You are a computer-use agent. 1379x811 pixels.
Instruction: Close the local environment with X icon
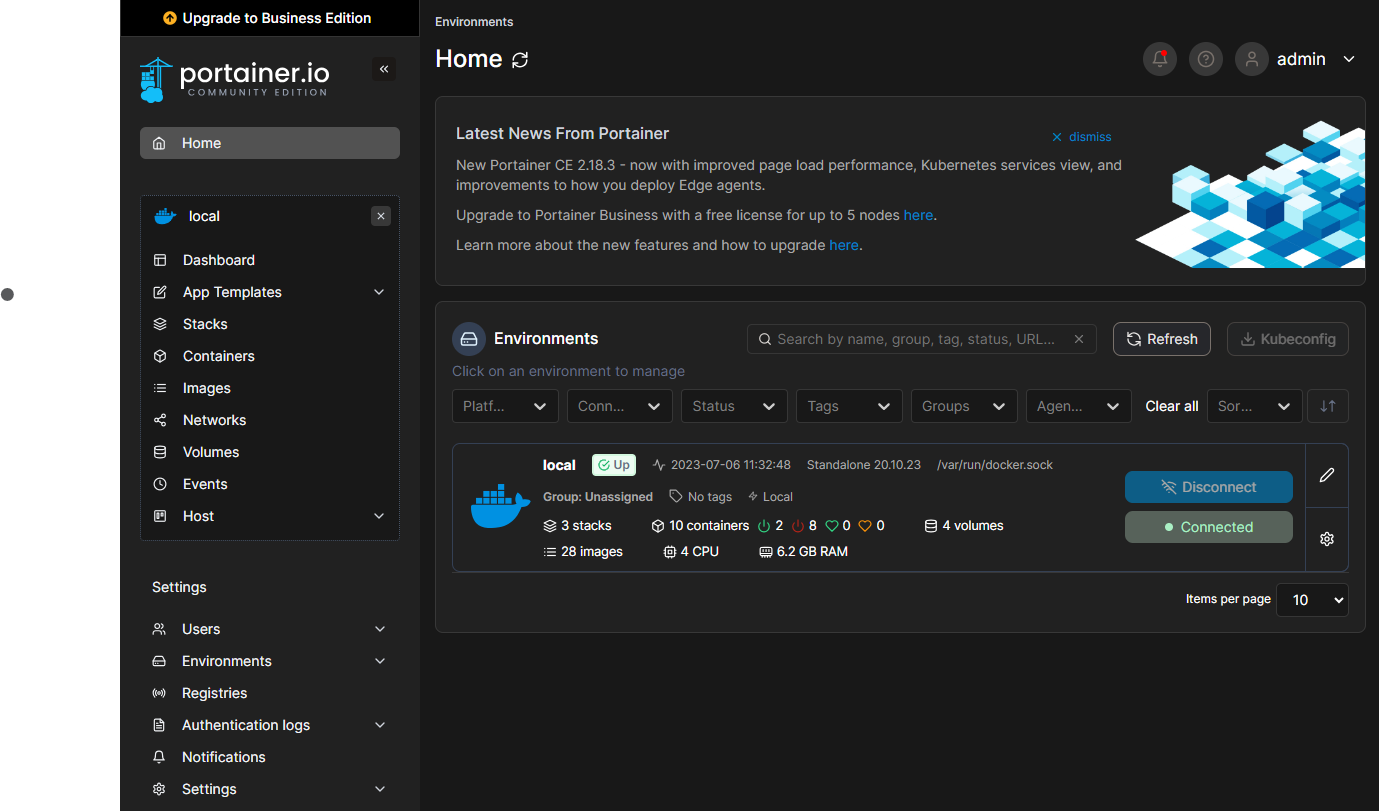[x=381, y=216]
